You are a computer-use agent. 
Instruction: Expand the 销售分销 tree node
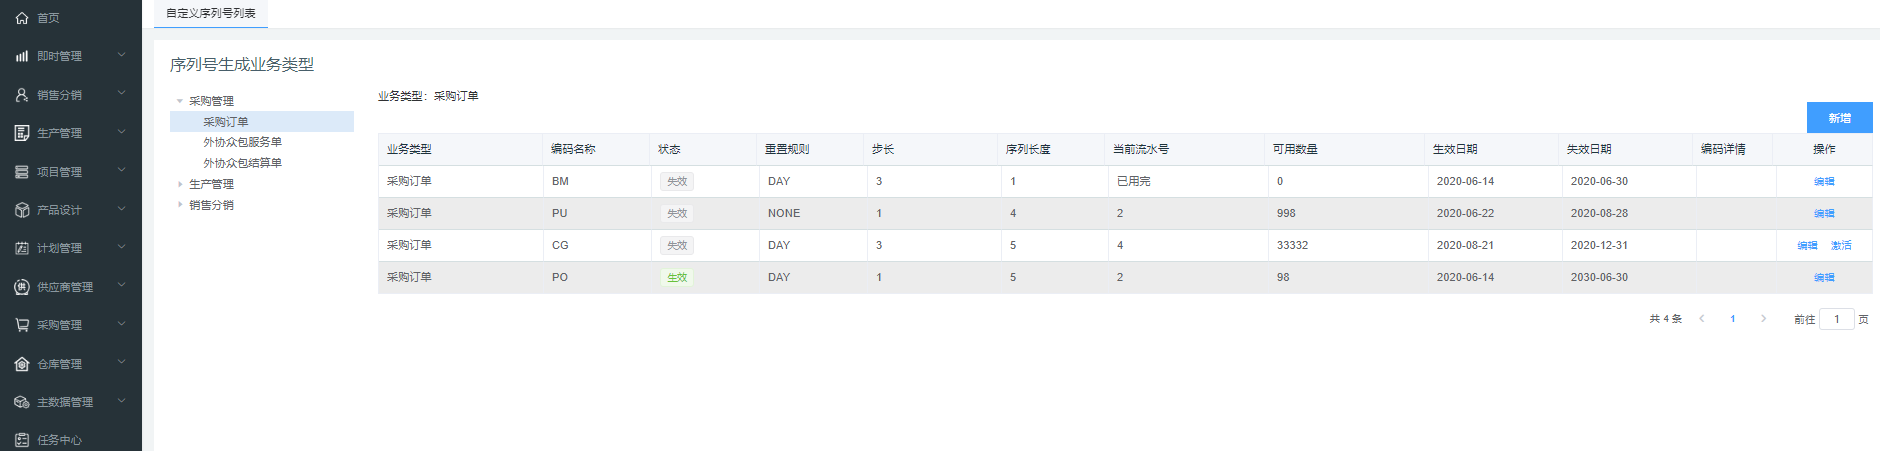[x=180, y=205]
